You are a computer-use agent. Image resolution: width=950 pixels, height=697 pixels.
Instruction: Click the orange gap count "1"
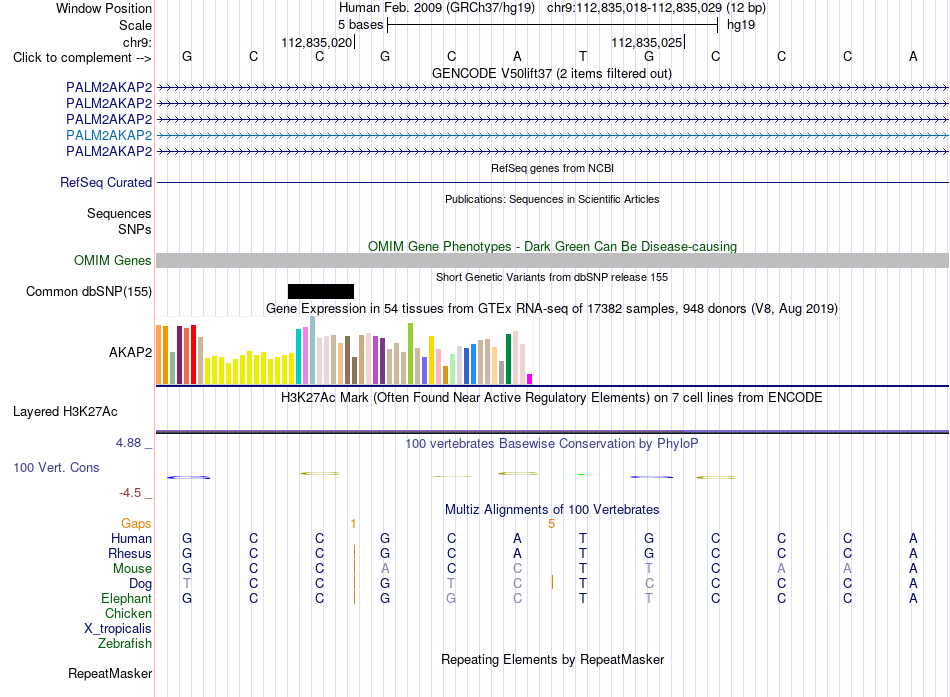click(x=353, y=524)
